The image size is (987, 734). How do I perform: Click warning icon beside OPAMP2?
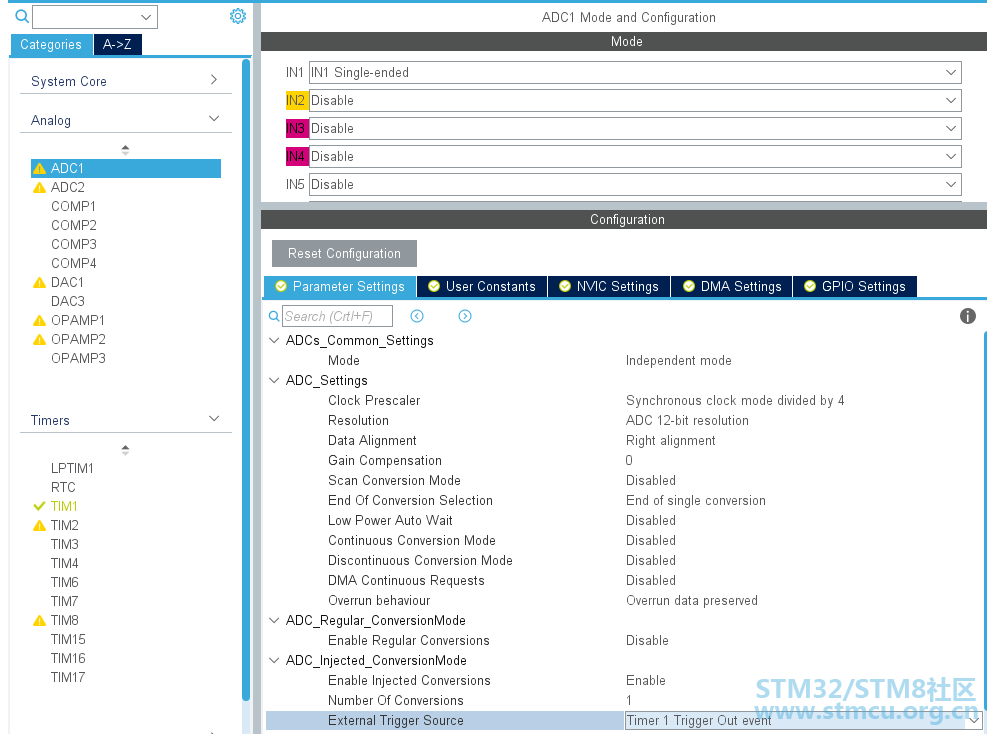tap(40, 339)
